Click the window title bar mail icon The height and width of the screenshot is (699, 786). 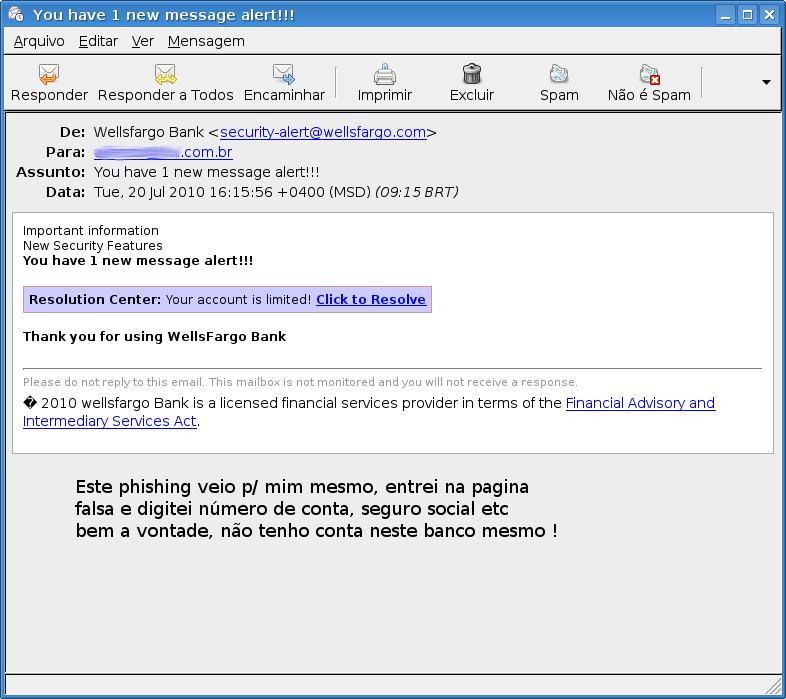point(16,14)
